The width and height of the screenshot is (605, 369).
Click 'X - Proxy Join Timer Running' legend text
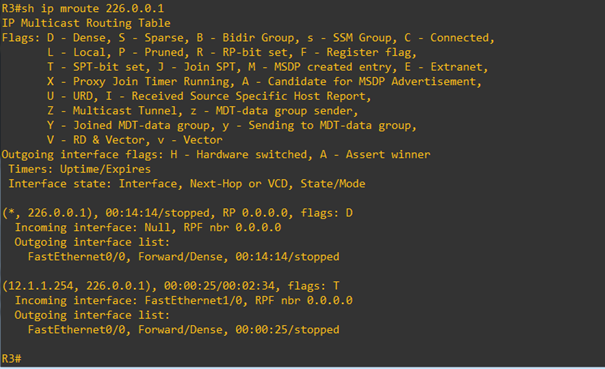138,82
